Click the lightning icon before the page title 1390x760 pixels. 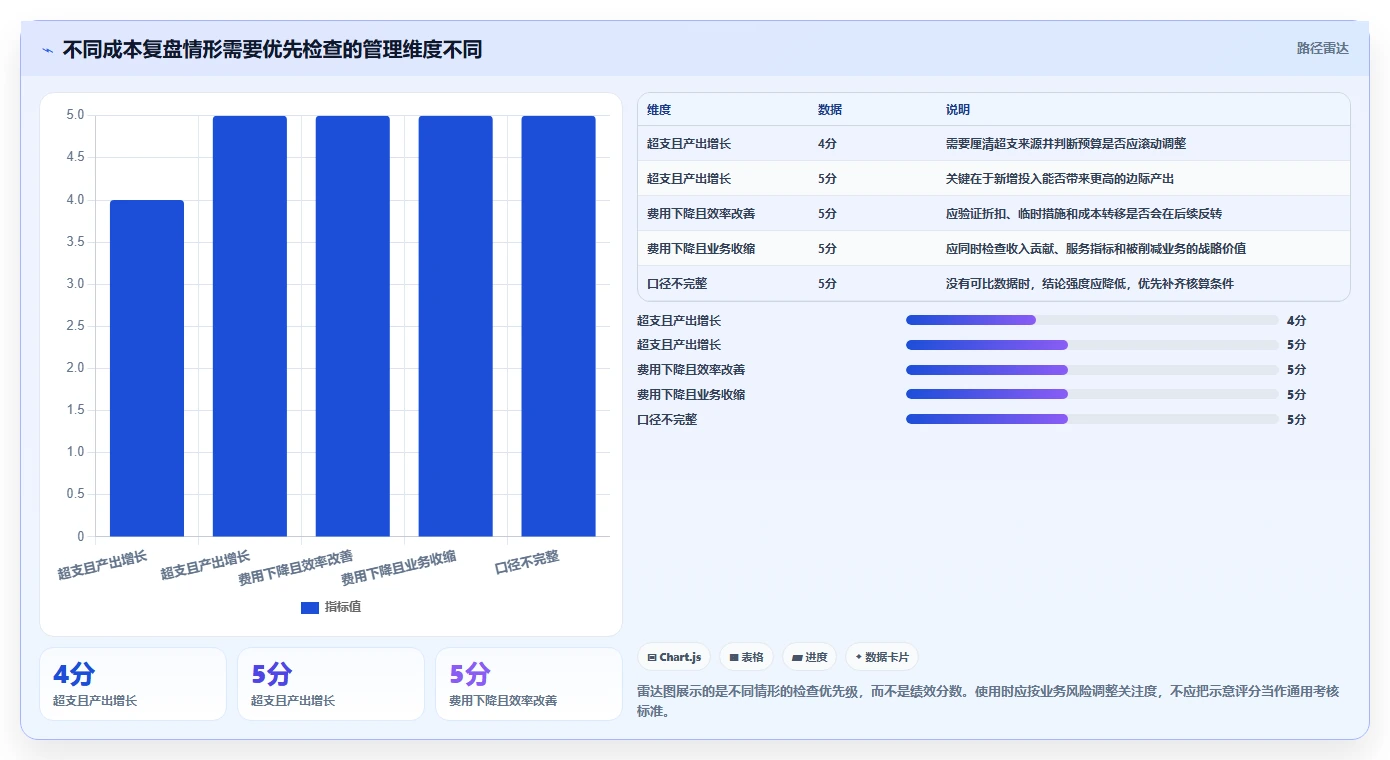pos(47,50)
